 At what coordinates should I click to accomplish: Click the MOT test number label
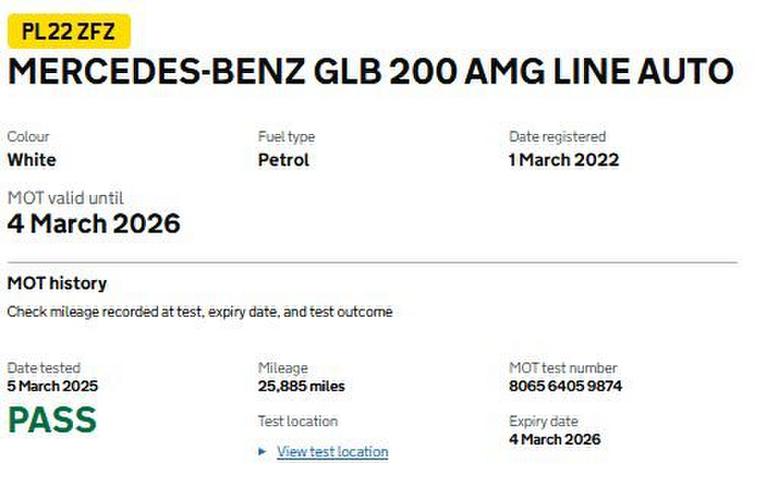[x=563, y=368]
